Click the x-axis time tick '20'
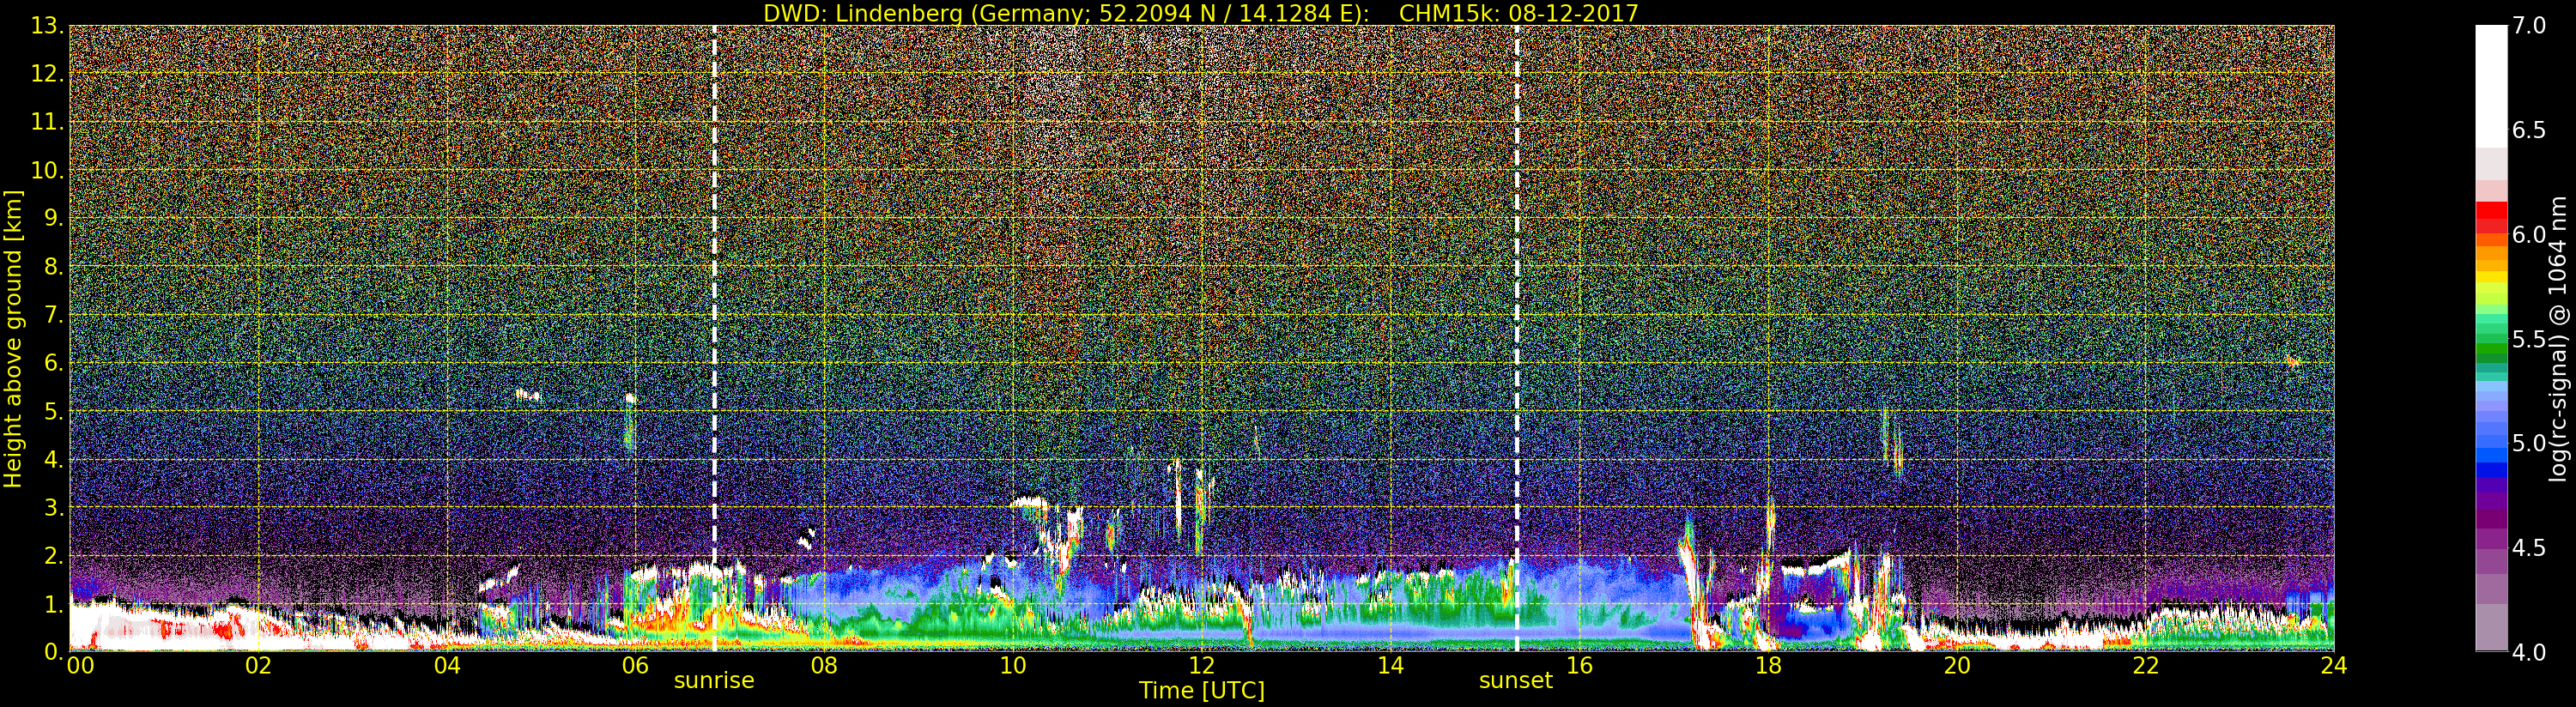The width and height of the screenshot is (2576, 707). (1957, 665)
